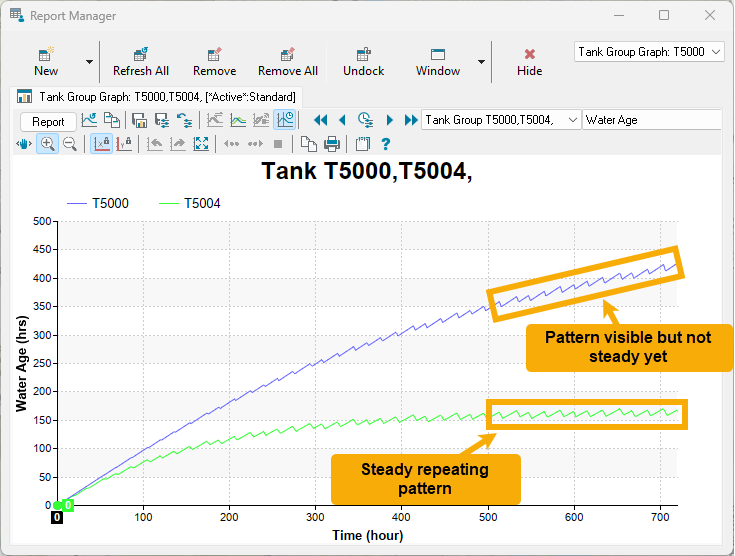Click the graph title Tank T5000,T5004,

click(x=367, y=171)
